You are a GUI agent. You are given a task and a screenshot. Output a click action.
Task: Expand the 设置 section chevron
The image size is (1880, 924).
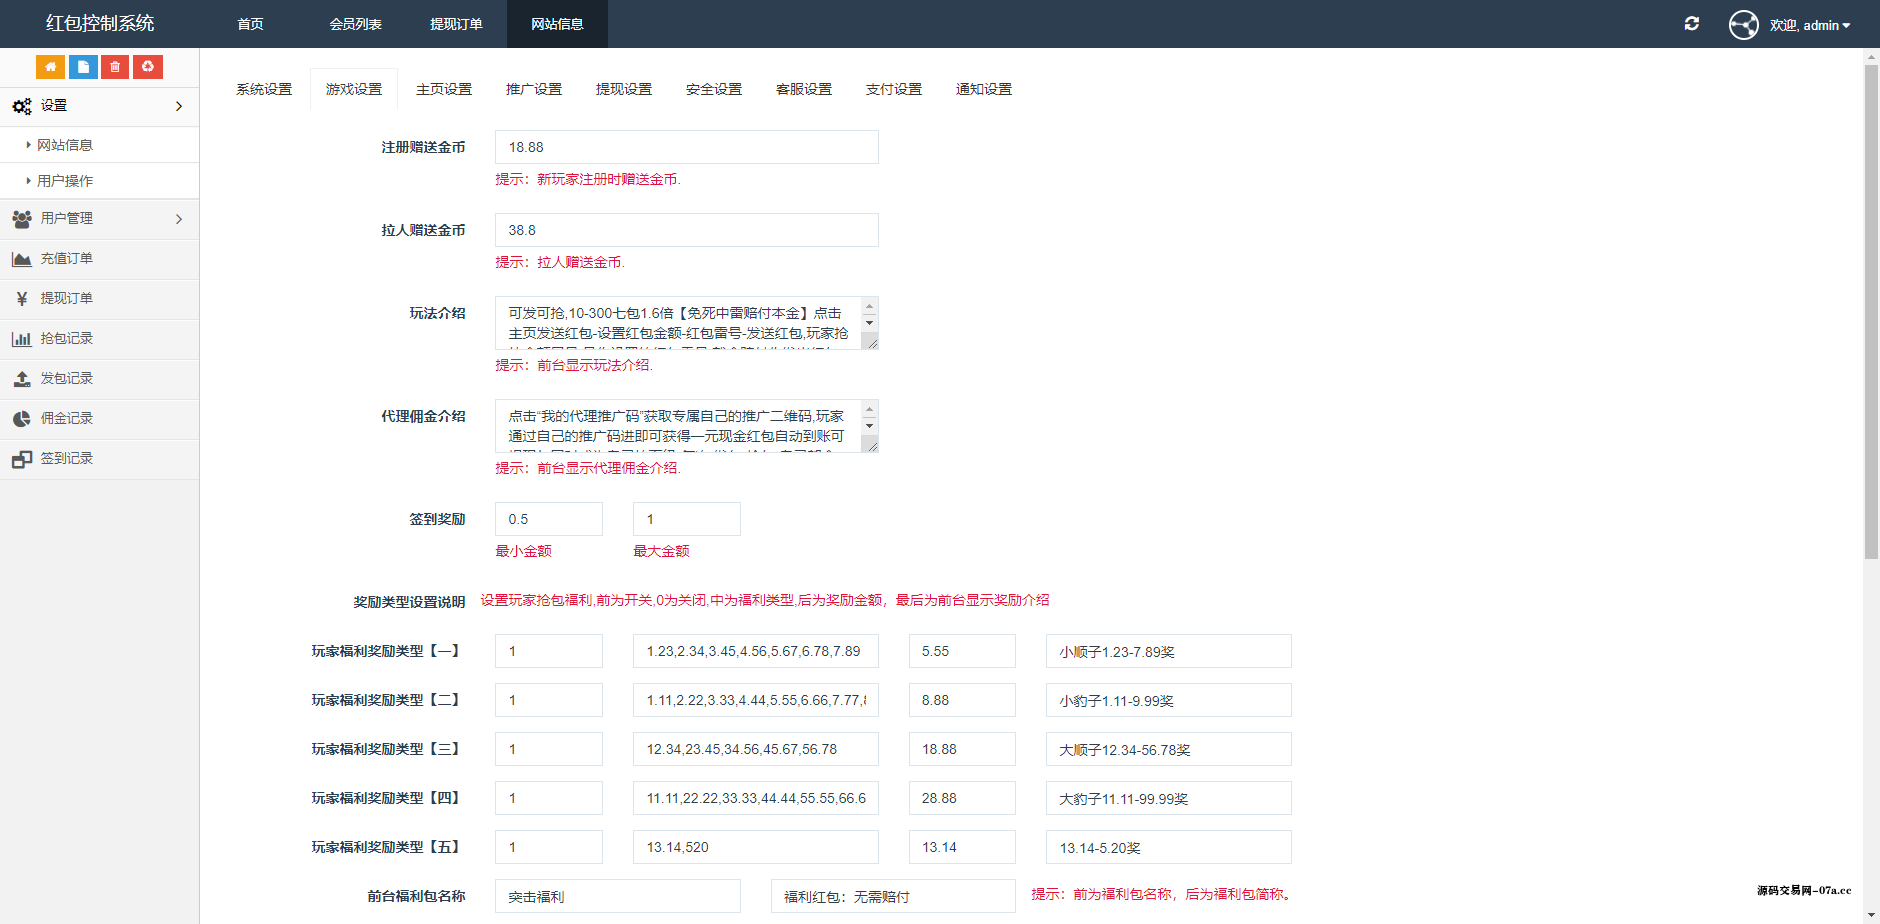[x=180, y=106]
